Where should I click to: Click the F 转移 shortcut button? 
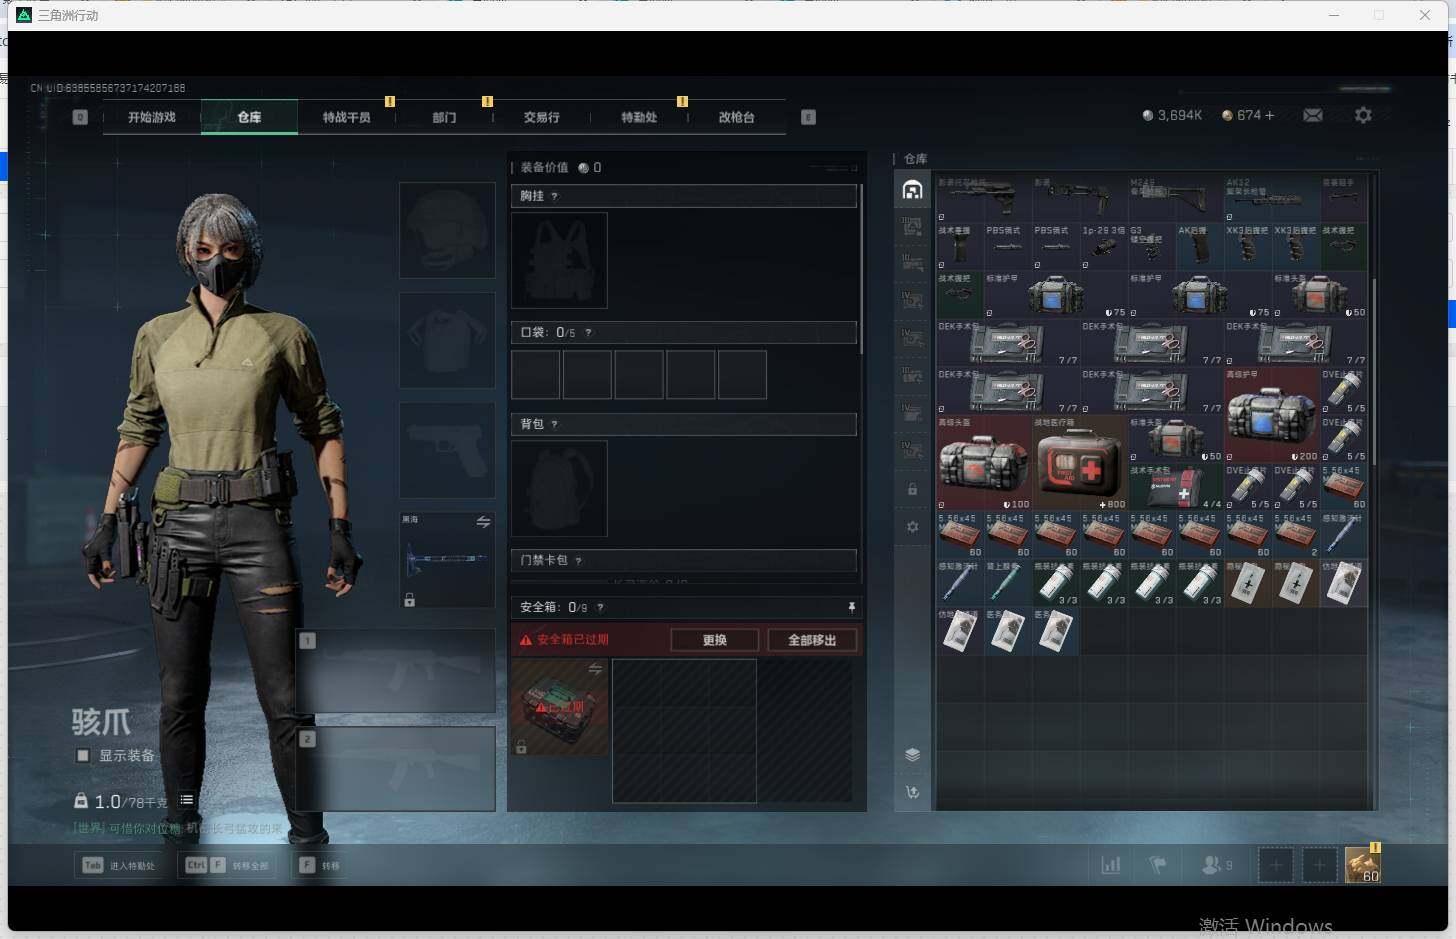point(320,865)
